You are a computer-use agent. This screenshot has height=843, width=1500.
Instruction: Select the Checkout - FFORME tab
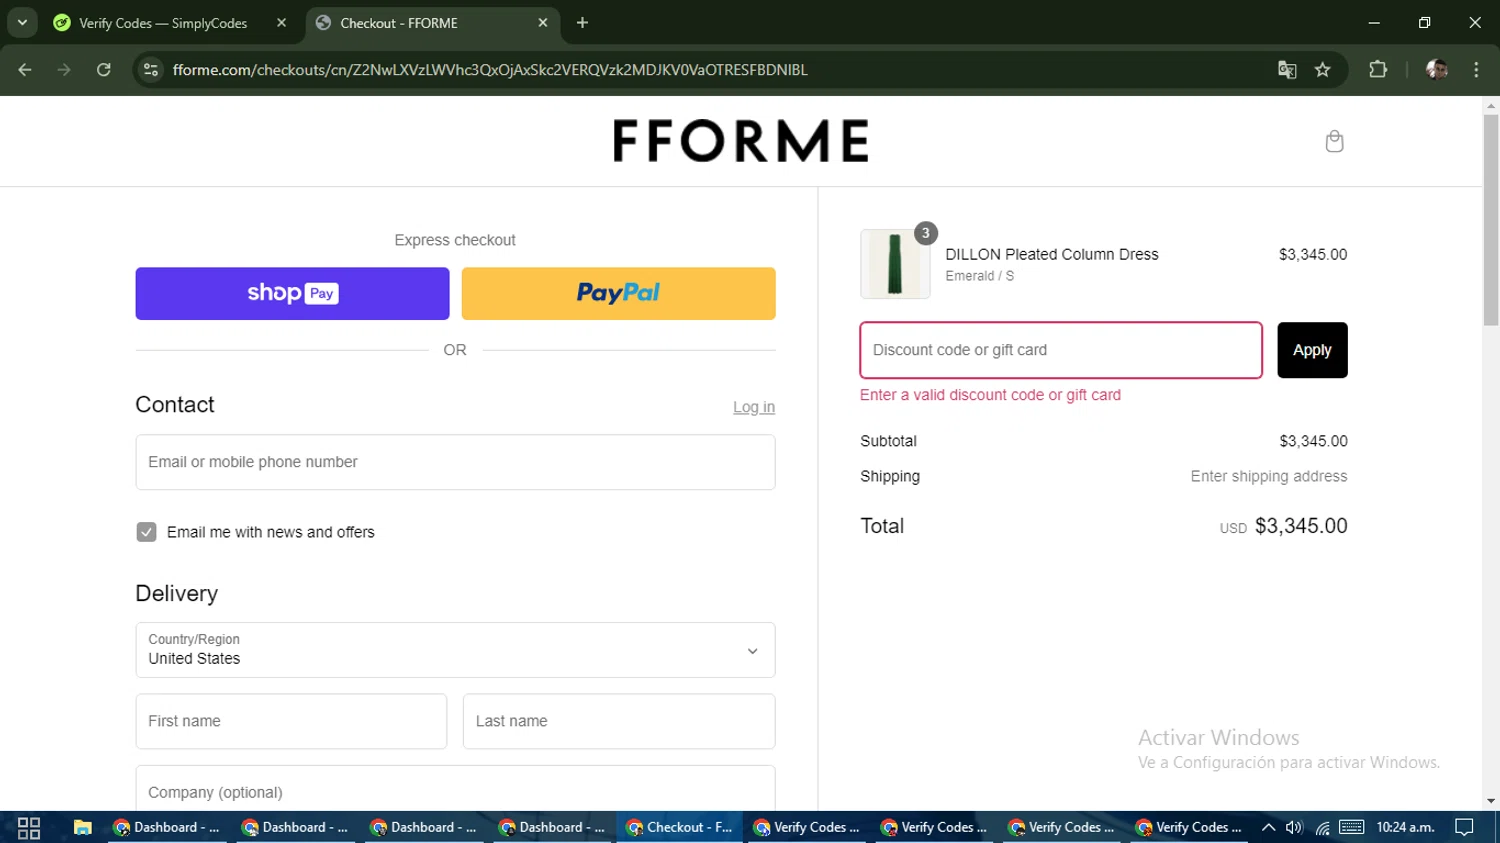(x=432, y=23)
